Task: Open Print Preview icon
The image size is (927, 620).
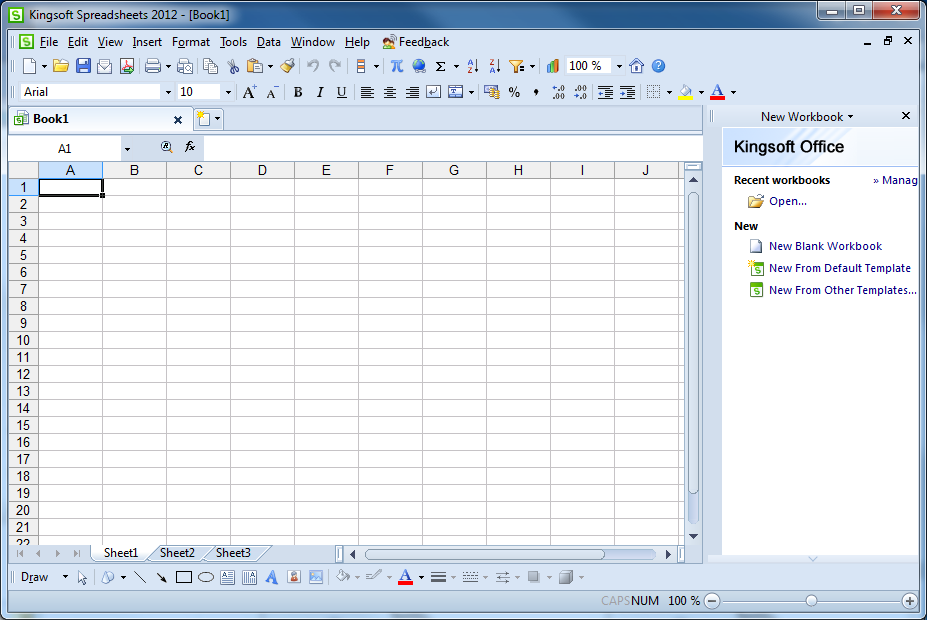Action: [185, 66]
